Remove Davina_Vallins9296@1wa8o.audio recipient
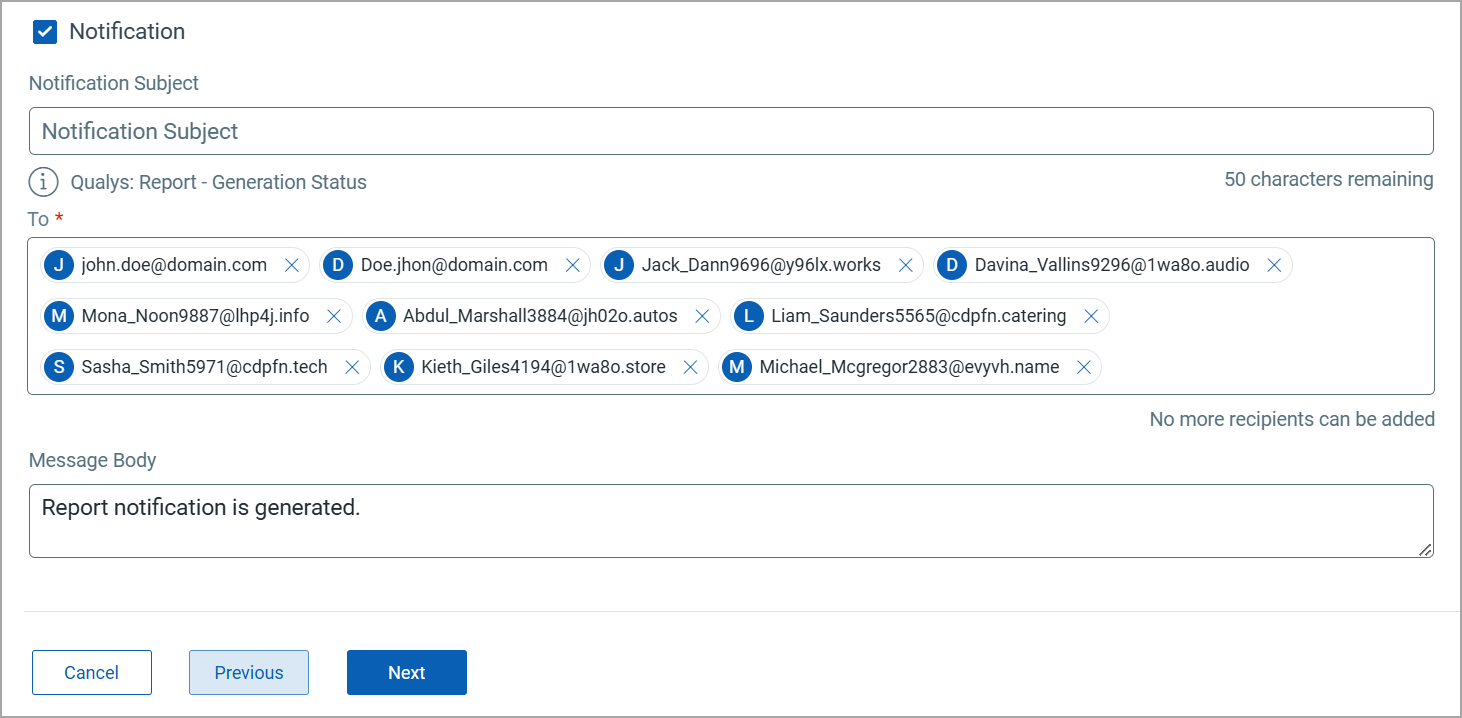The width and height of the screenshot is (1462, 718). (1274, 265)
